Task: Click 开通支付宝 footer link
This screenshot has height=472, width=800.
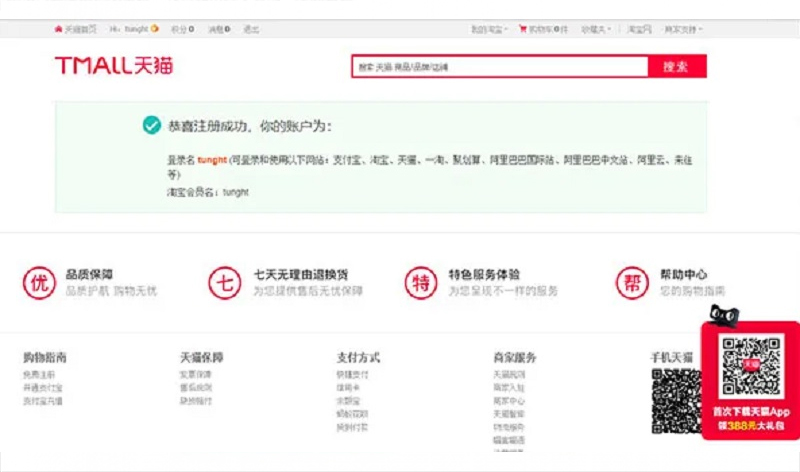Action: 43,388
